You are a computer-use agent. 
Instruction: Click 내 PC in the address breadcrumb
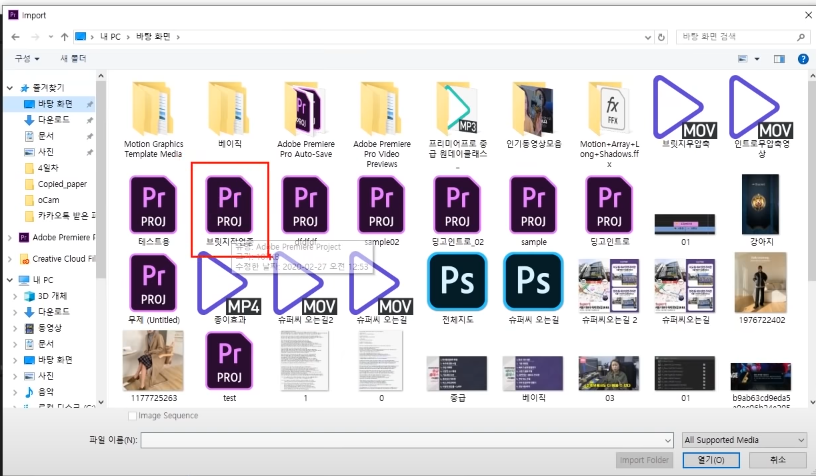110,37
